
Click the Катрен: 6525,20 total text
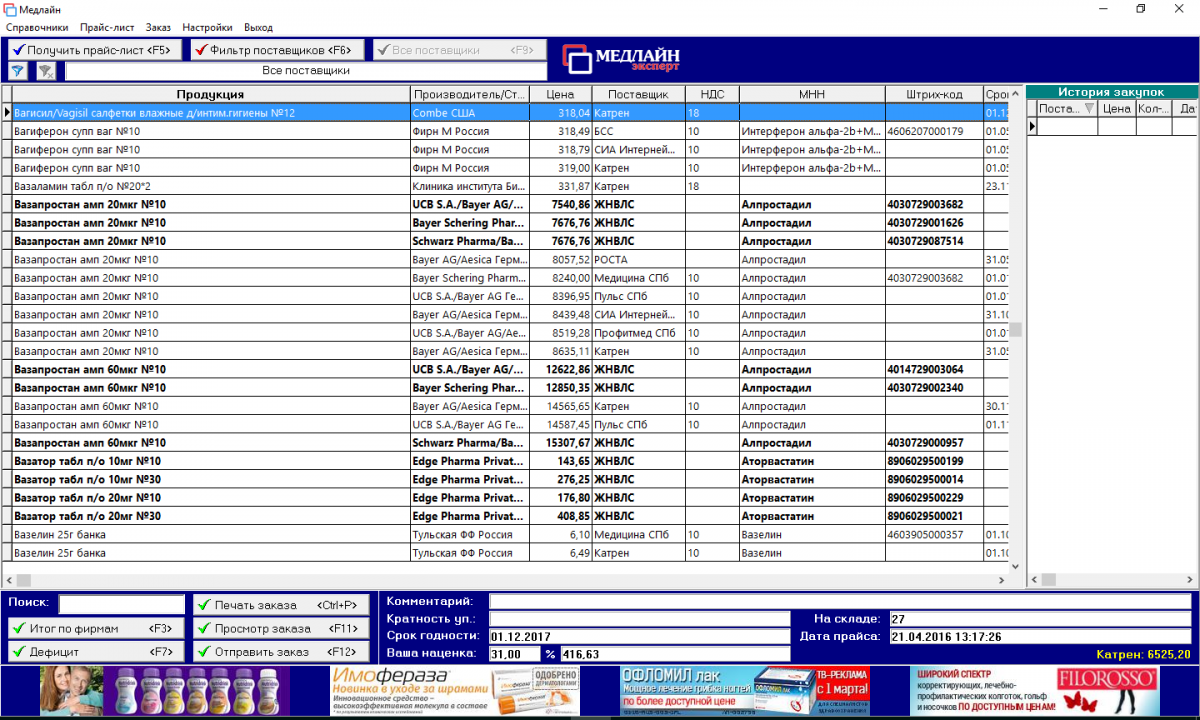pos(1143,654)
